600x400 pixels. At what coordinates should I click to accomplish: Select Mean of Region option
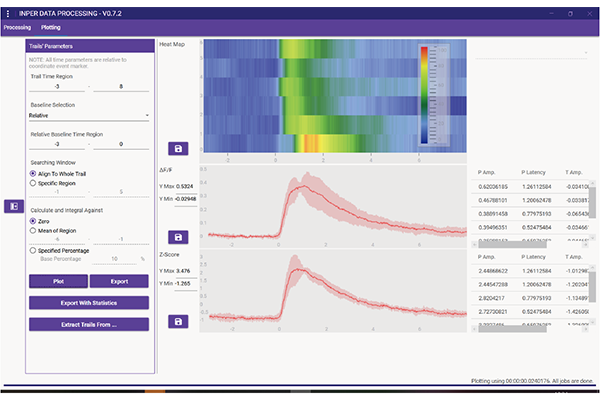click(34, 230)
